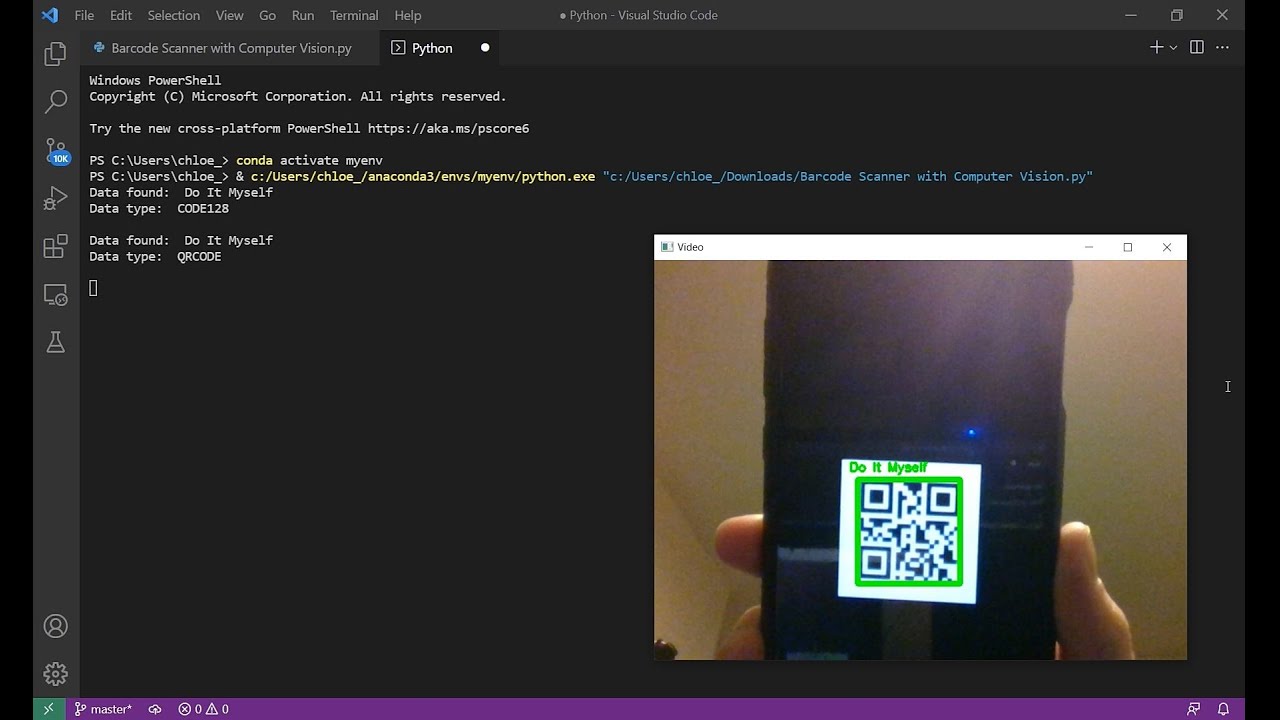Click the unsaved dot on Python tab

coord(485,47)
